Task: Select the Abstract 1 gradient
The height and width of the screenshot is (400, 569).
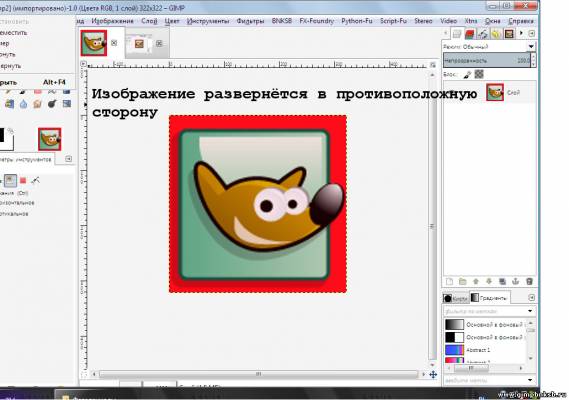Action: click(x=484, y=350)
